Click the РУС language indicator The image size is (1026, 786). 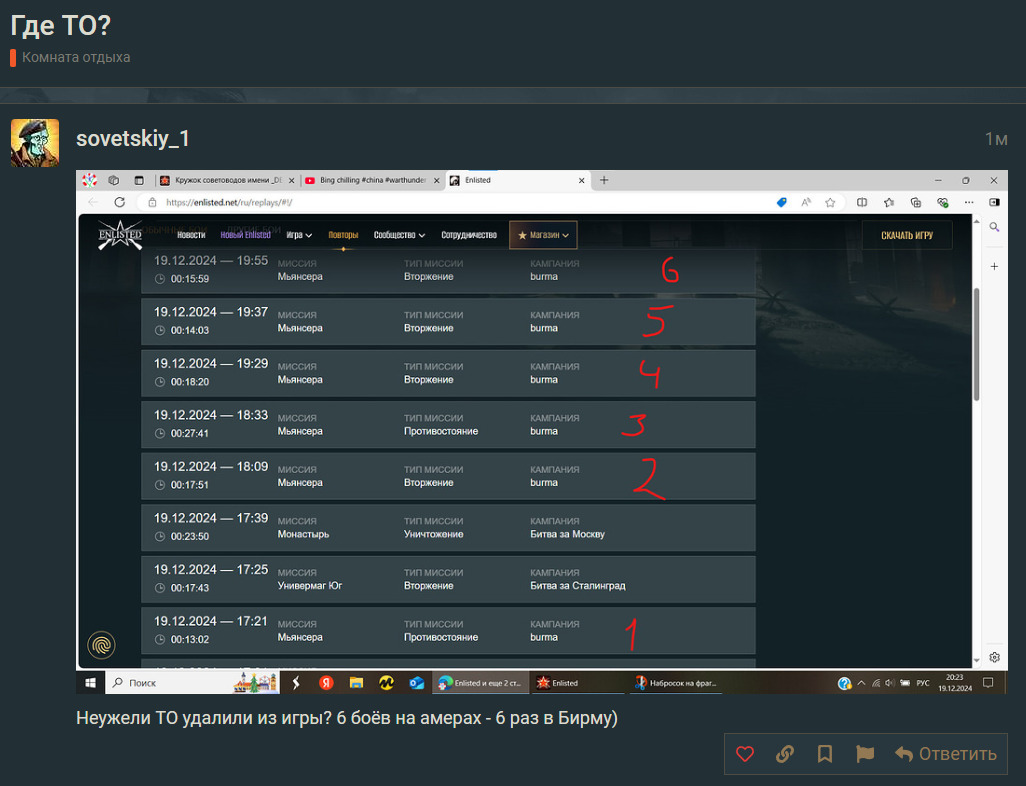(923, 683)
